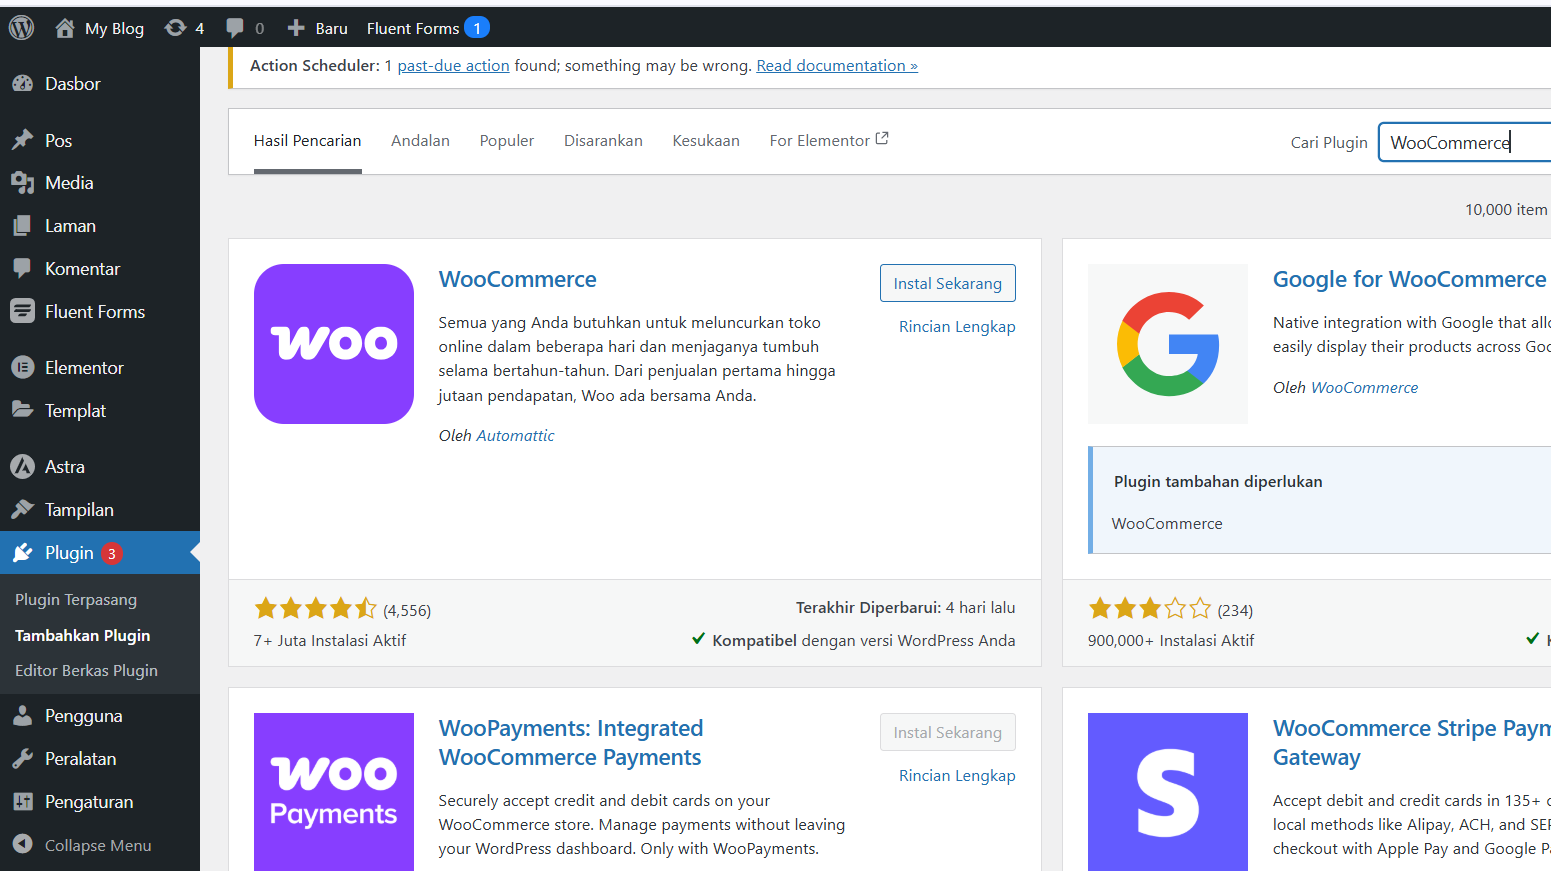Go to Astra theme menu
Image resolution: width=1551 pixels, height=871 pixels.
pyautogui.click(x=64, y=467)
